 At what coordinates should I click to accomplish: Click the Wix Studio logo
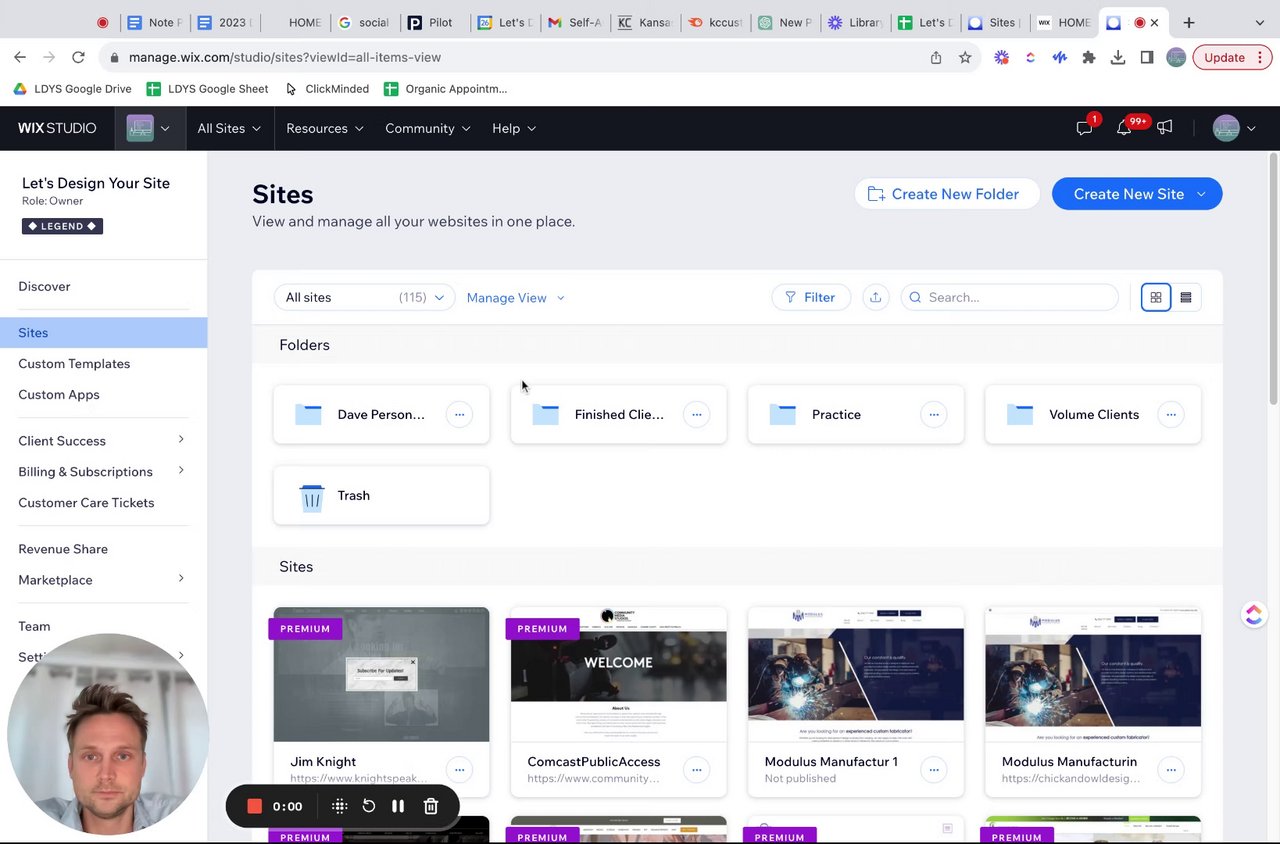[x=57, y=128]
